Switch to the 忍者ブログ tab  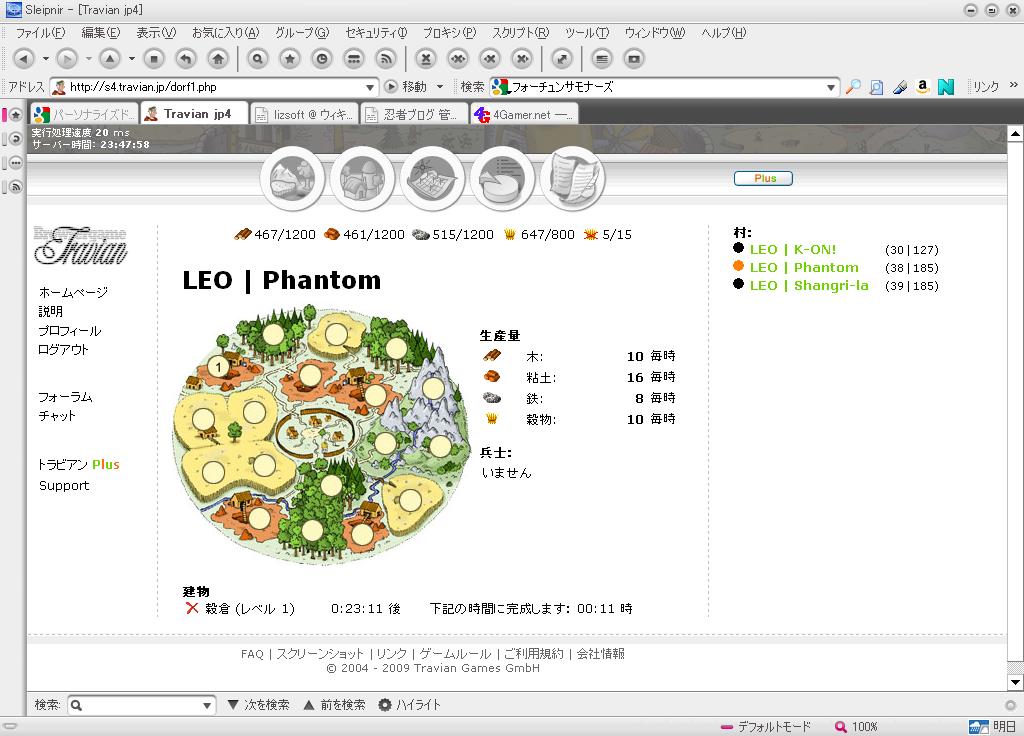414,114
